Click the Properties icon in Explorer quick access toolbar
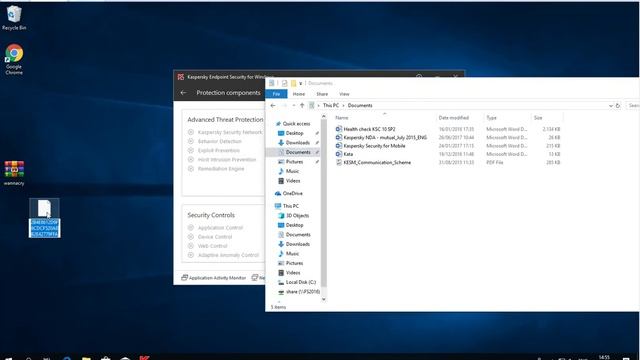This screenshot has width=640, height=360. [x=284, y=83]
